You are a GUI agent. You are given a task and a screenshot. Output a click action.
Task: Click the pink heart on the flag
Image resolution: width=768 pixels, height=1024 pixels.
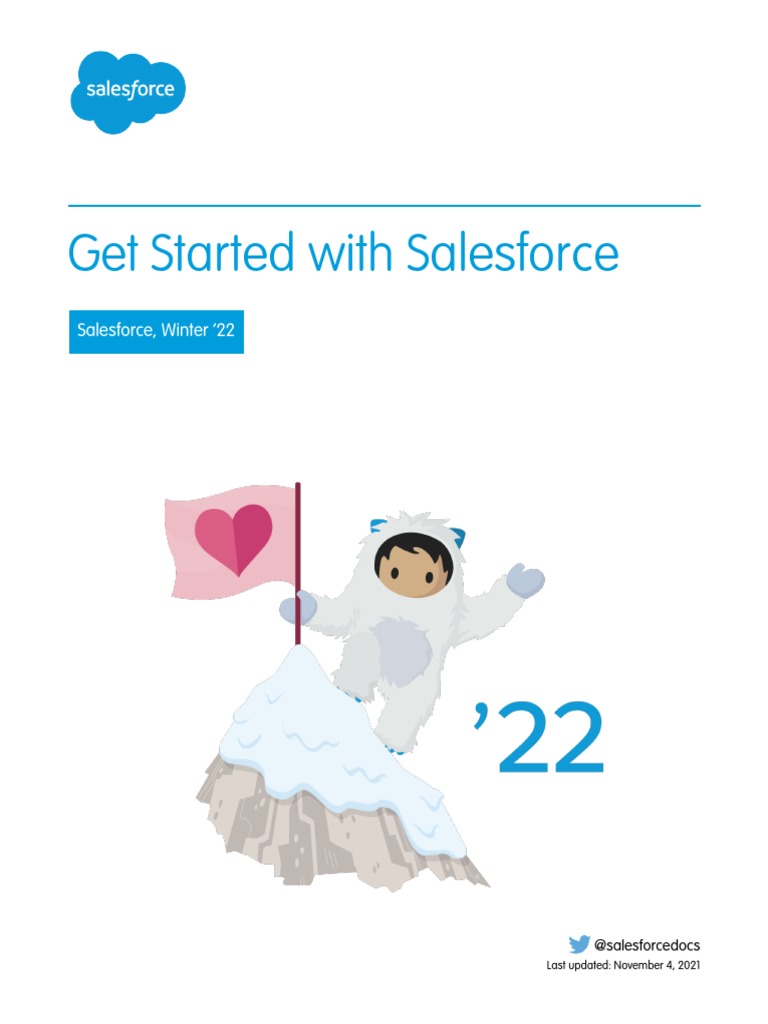pyautogui.click(x=234, y=537)
